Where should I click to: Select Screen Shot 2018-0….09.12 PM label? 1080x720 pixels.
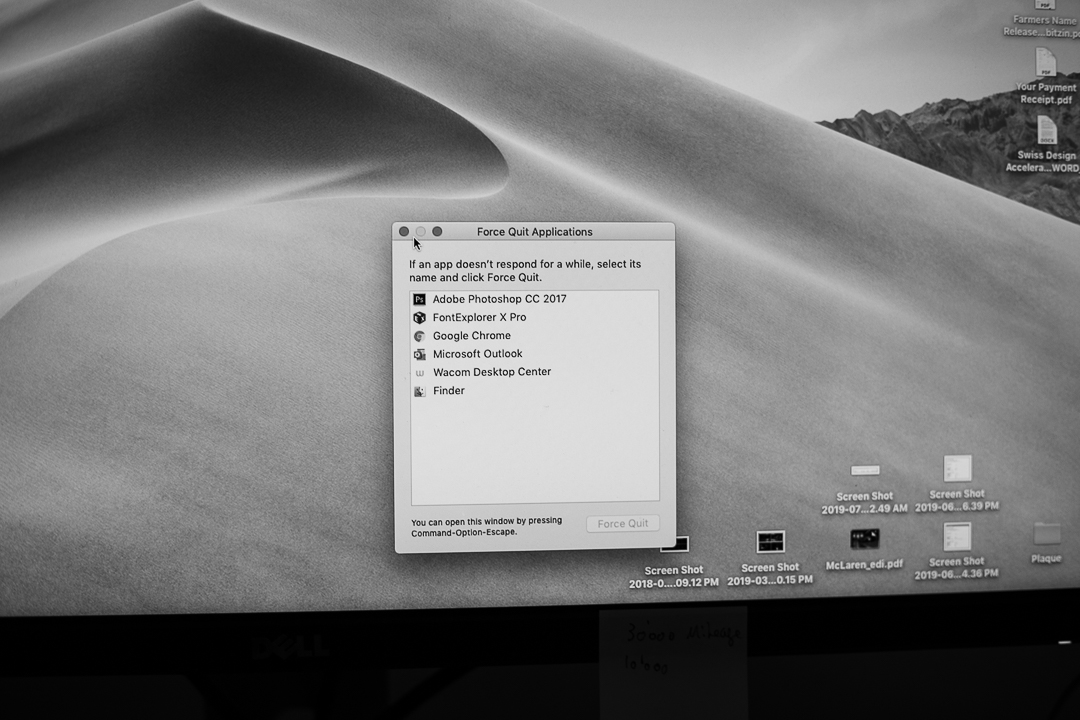click(674, 576)
